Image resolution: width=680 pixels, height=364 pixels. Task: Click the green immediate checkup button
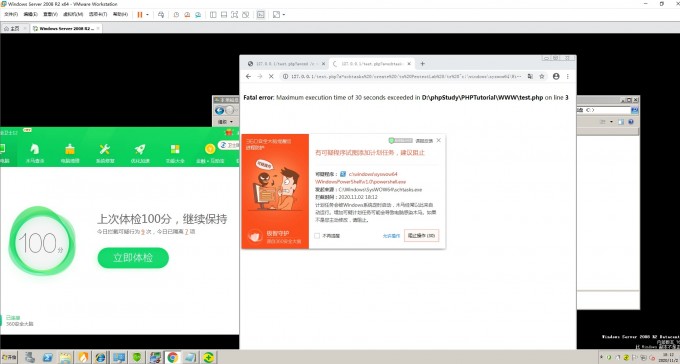pyautogui.click(x=133, y=258)
